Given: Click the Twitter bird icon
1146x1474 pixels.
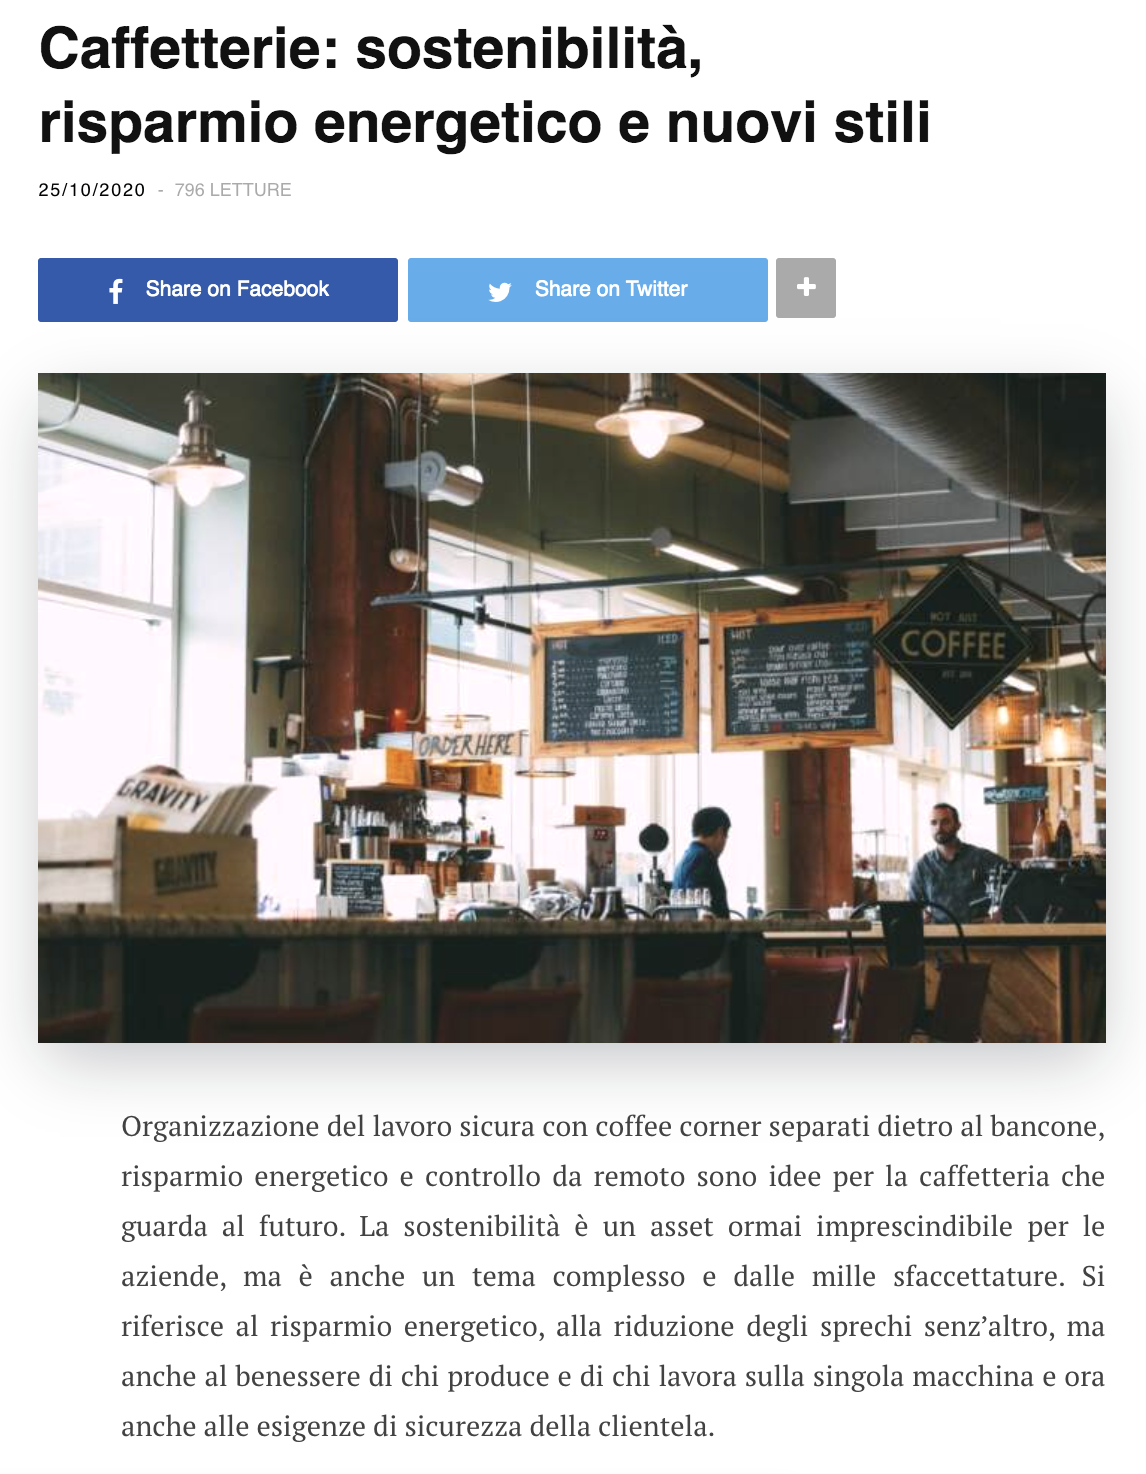Looking at the screenshot, I should coord(499,292).
